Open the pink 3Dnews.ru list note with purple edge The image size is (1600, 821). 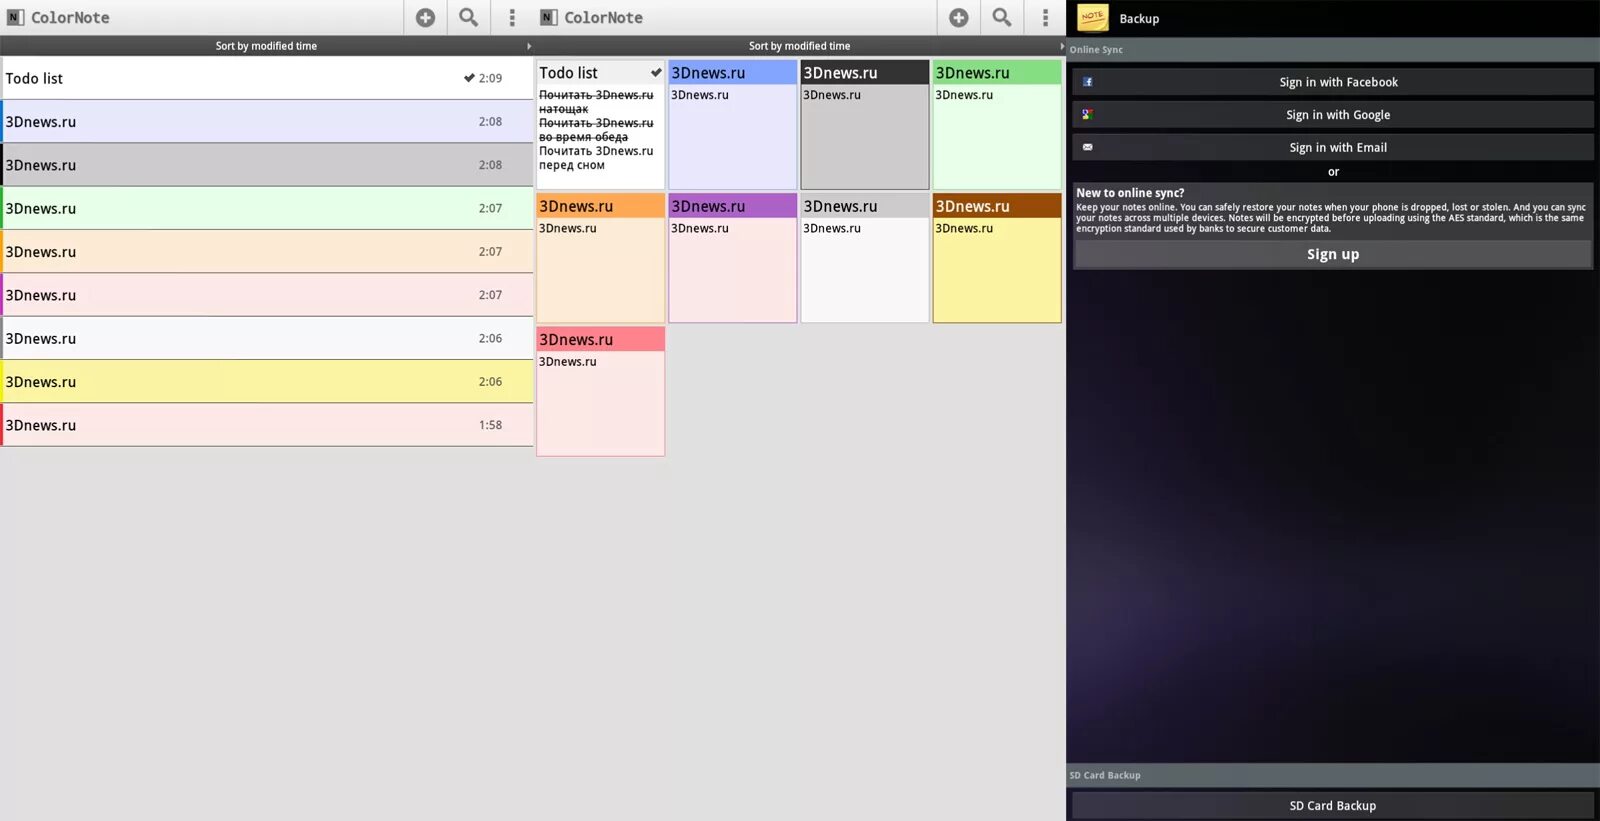(266, 295)
